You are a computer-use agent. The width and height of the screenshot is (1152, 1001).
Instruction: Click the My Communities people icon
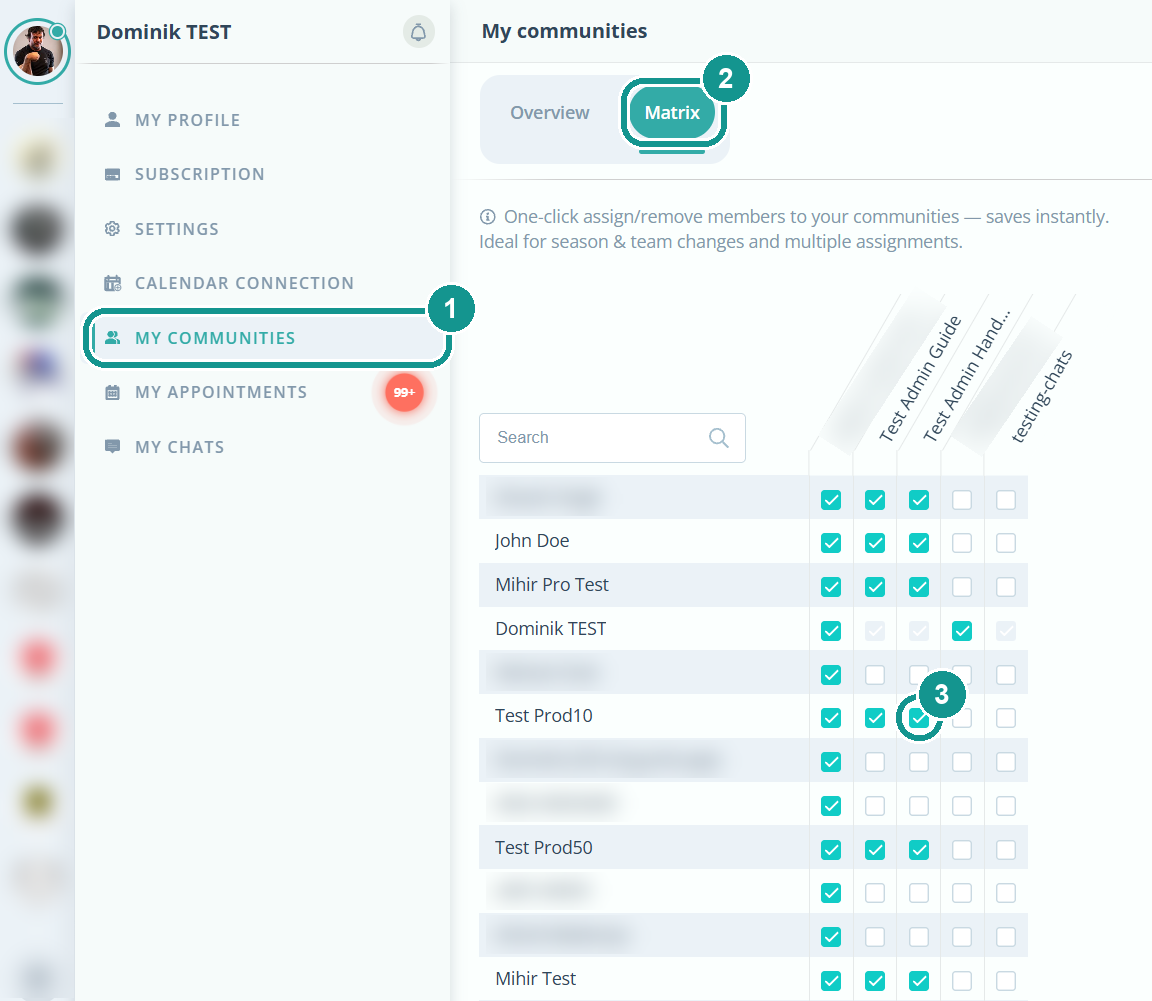coord(112,337)
